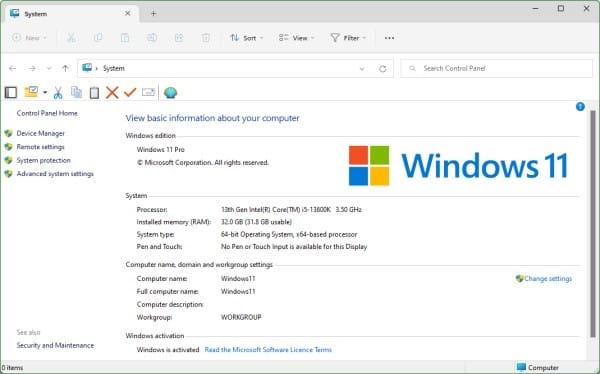Open Device Manager
600x374 pixels.
pyautogui.click(x=41, y=133)
